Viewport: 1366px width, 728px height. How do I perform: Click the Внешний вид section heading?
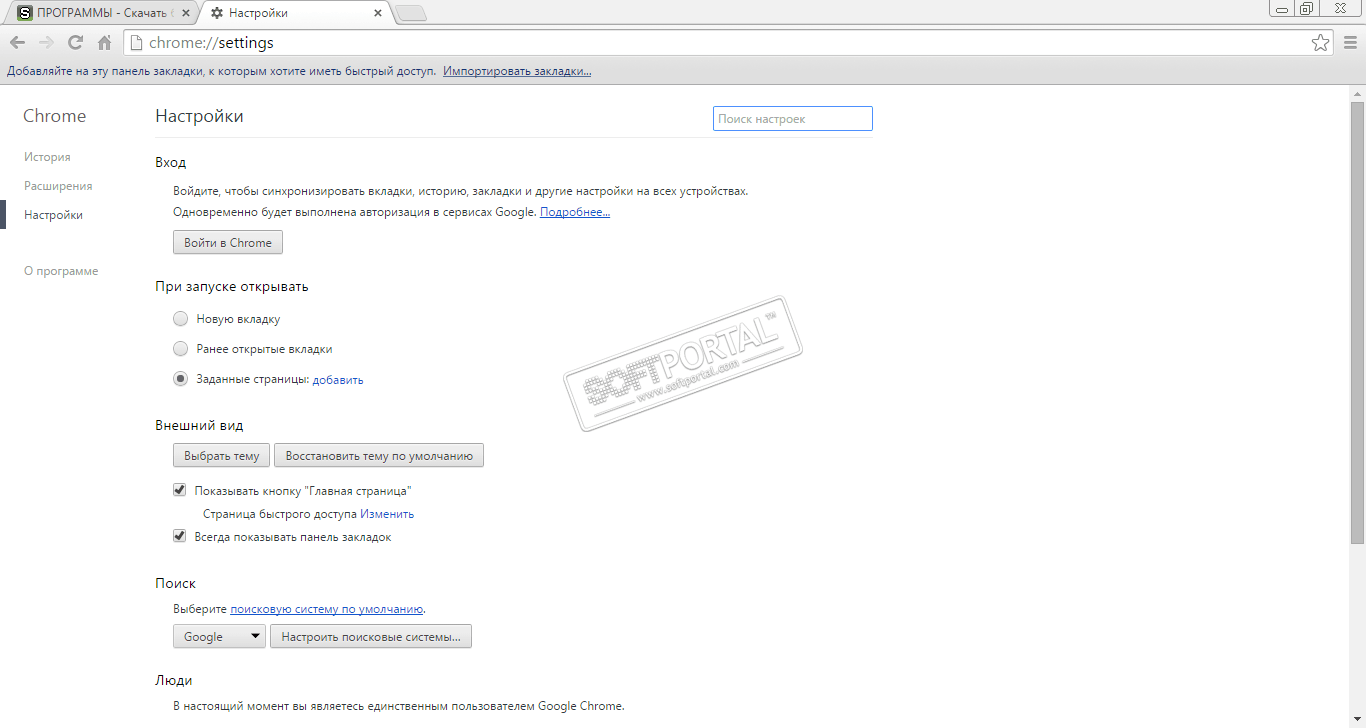[x=199, y=425]
